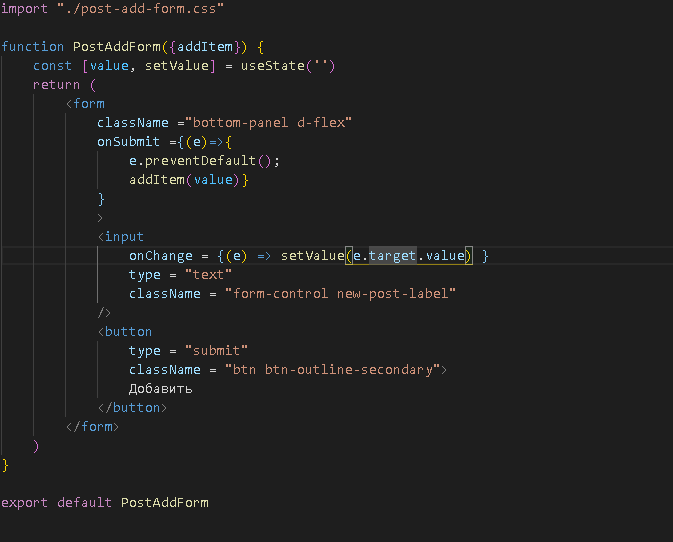Click the return keyword
Image resolution: width=673 pixels, height=542 pixels.
tap(56, 85)
